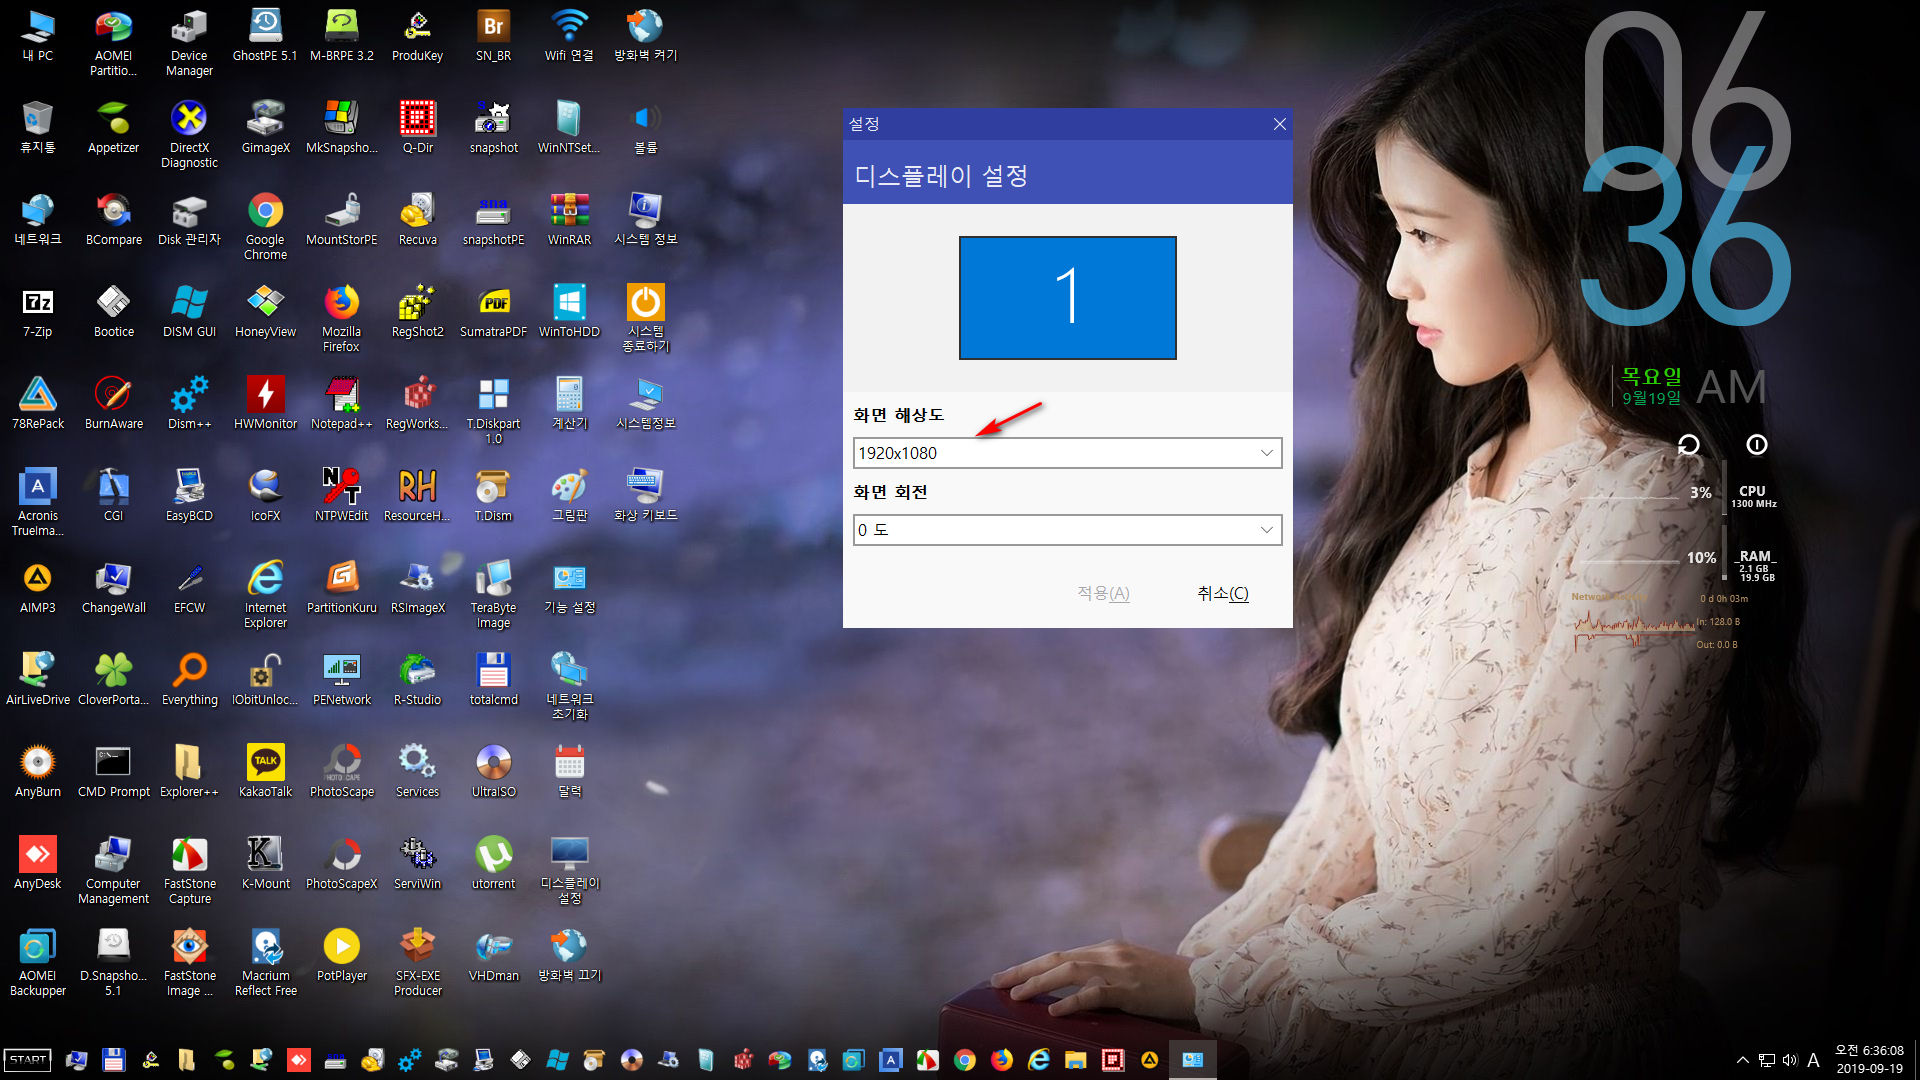Select the totalcmd desktop icon
The height and width of the screenshot is (1080, 1920).
493,679
